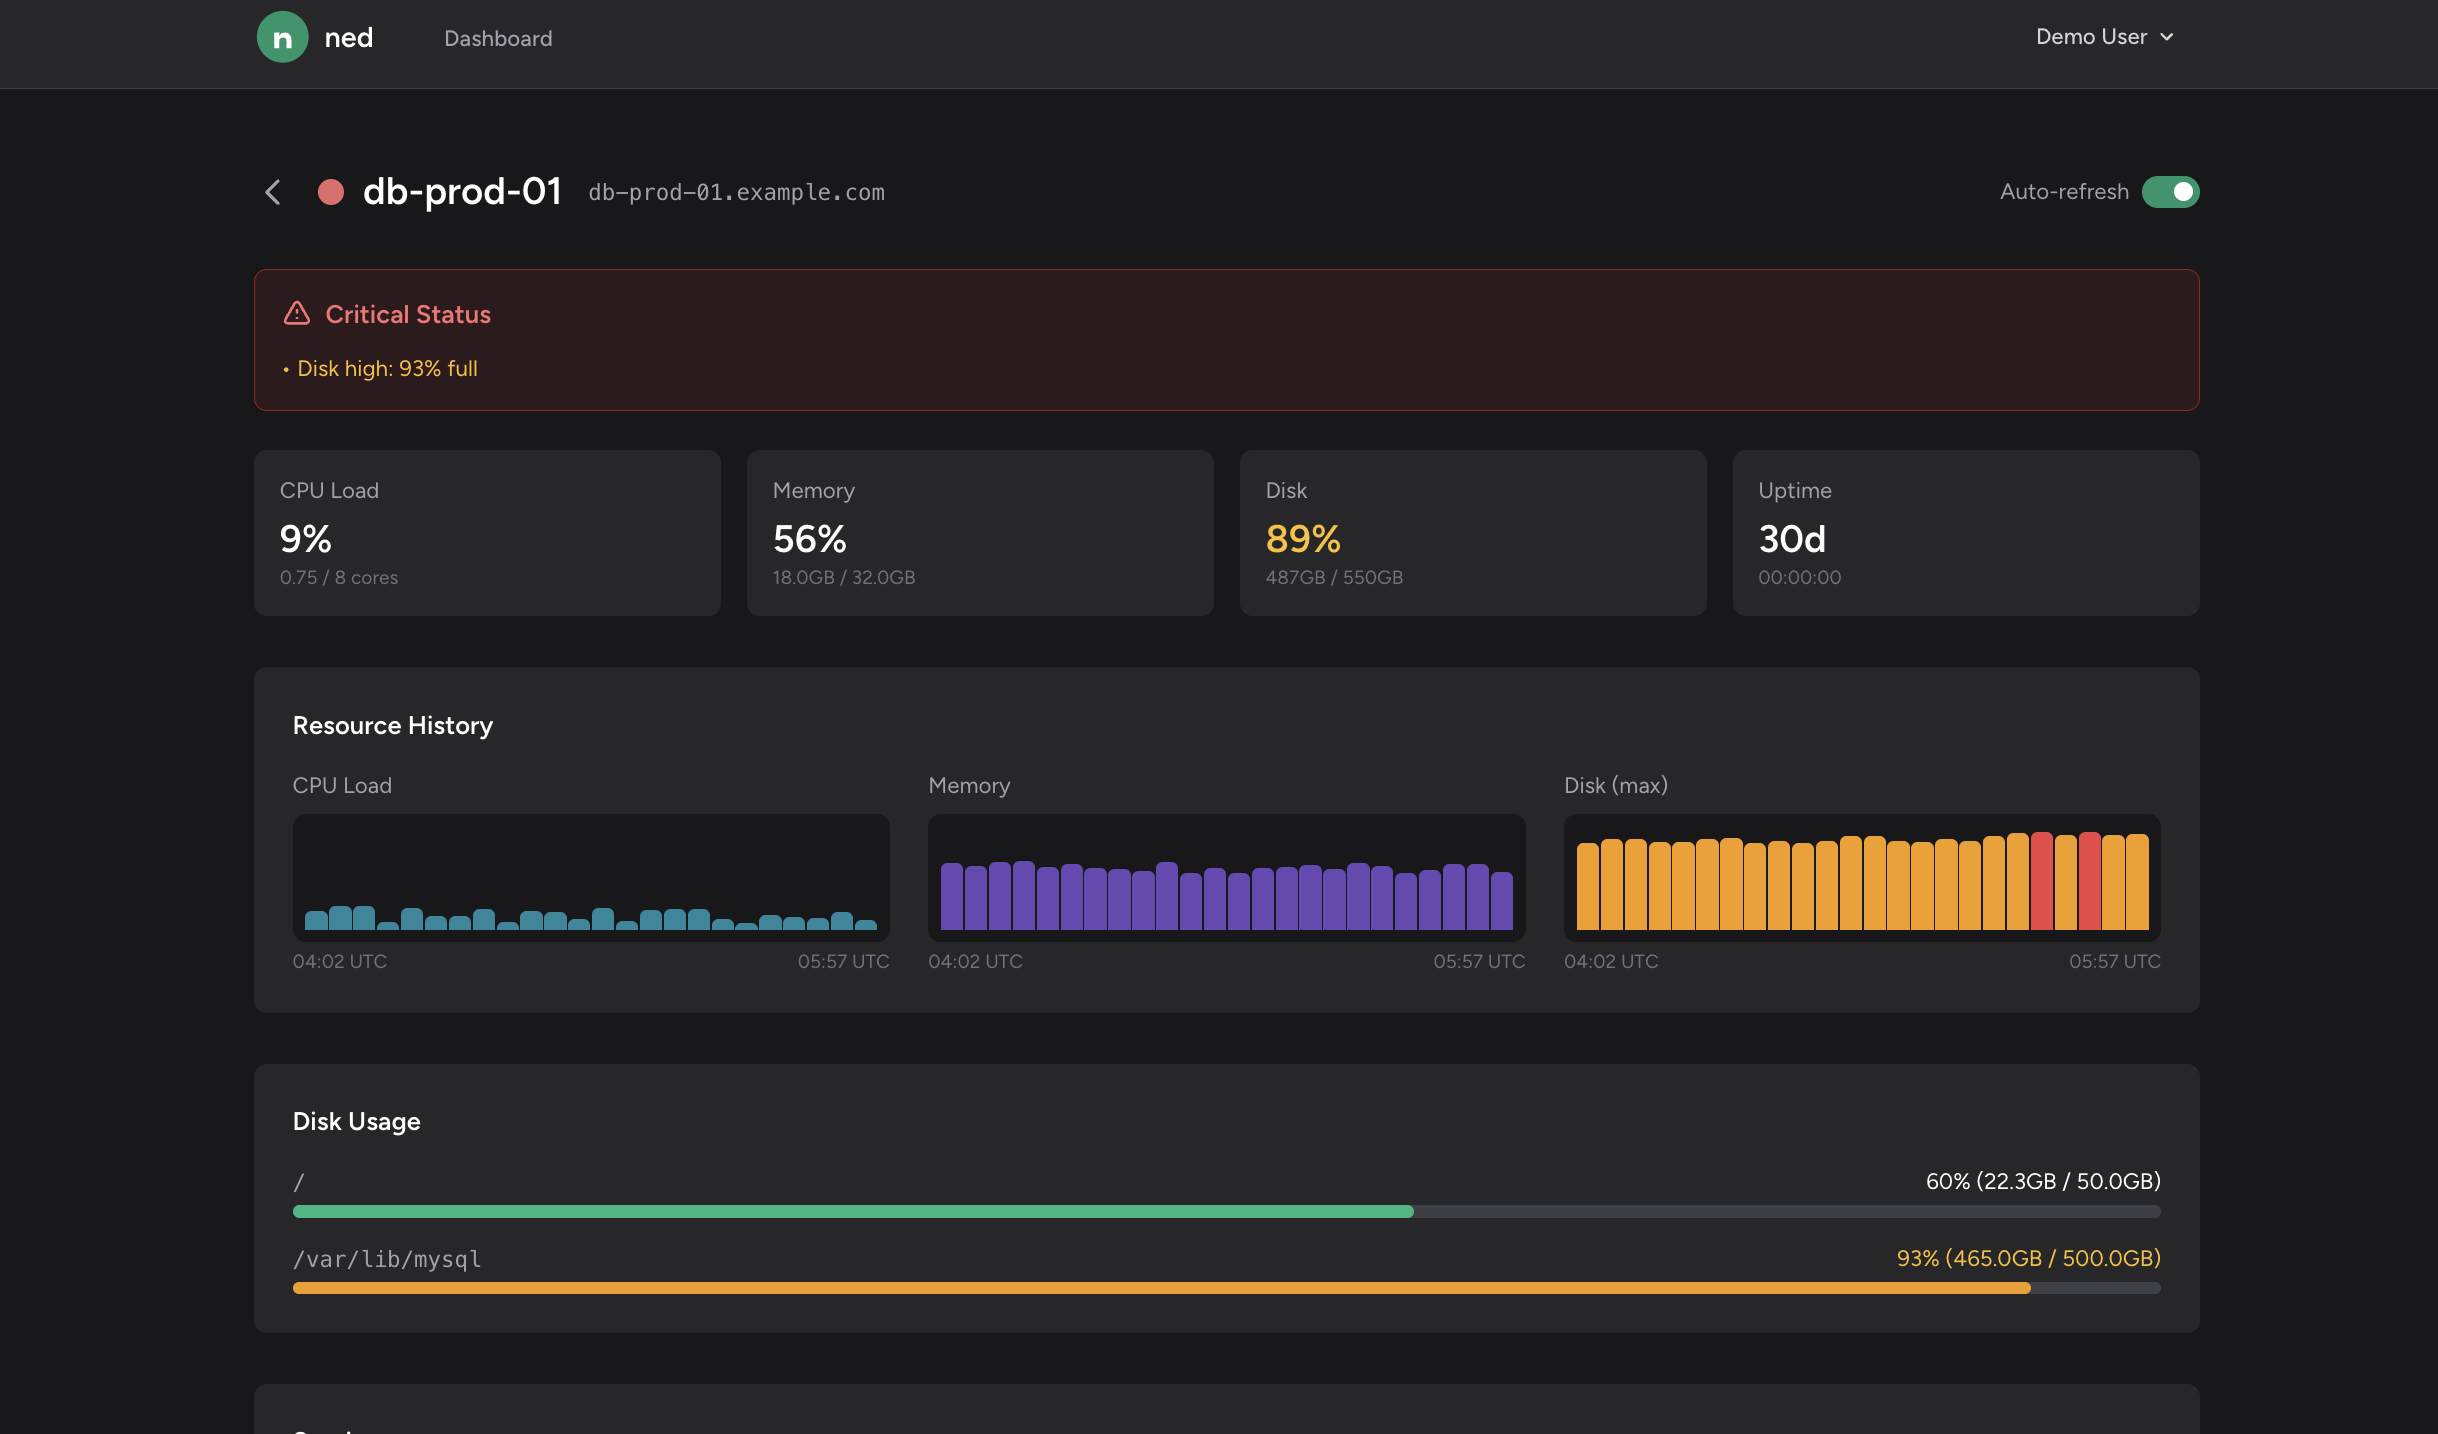
Task: Click the Disk high 93% full alert
Action: (x=387, y=369)
